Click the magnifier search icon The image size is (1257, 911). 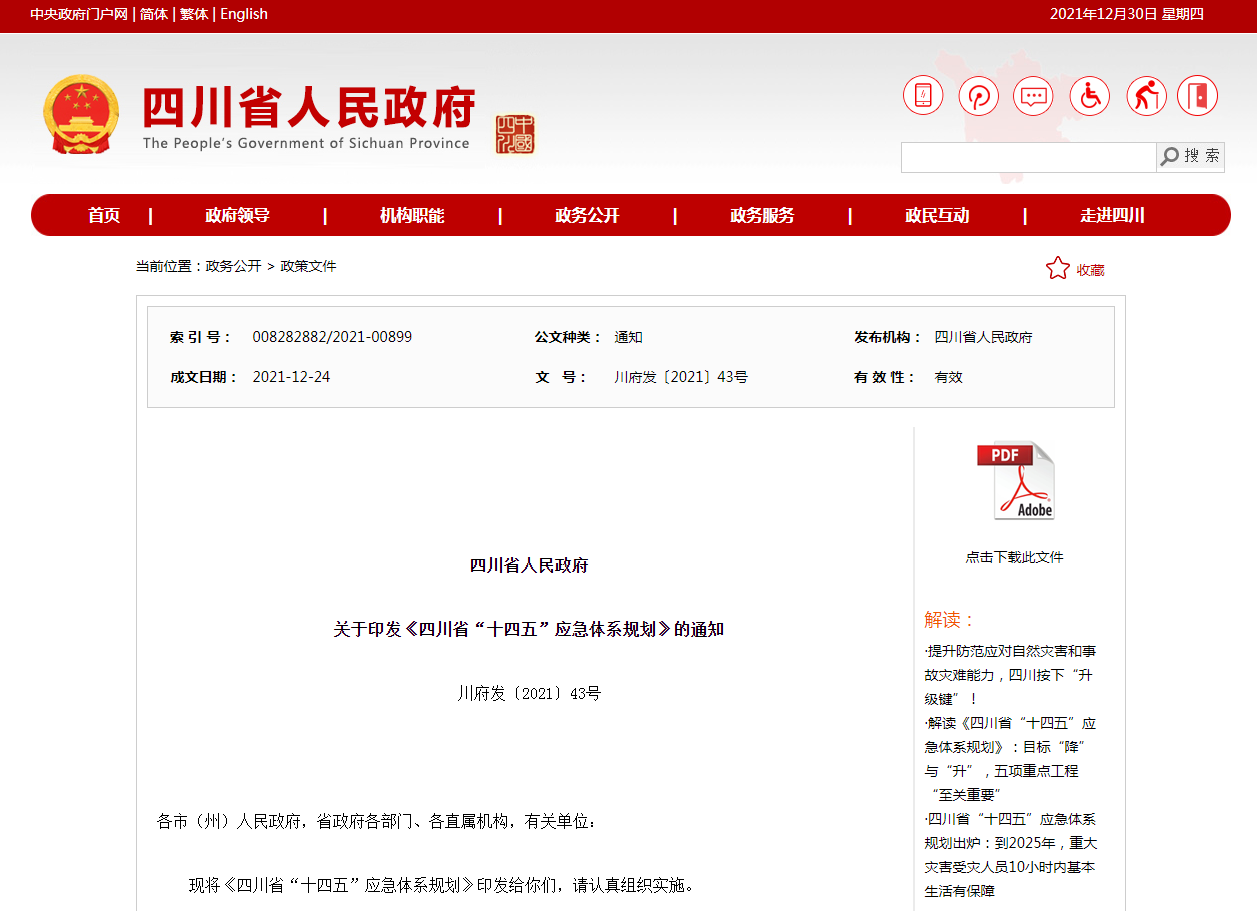pyautogui.click(x=1169, y=157)
